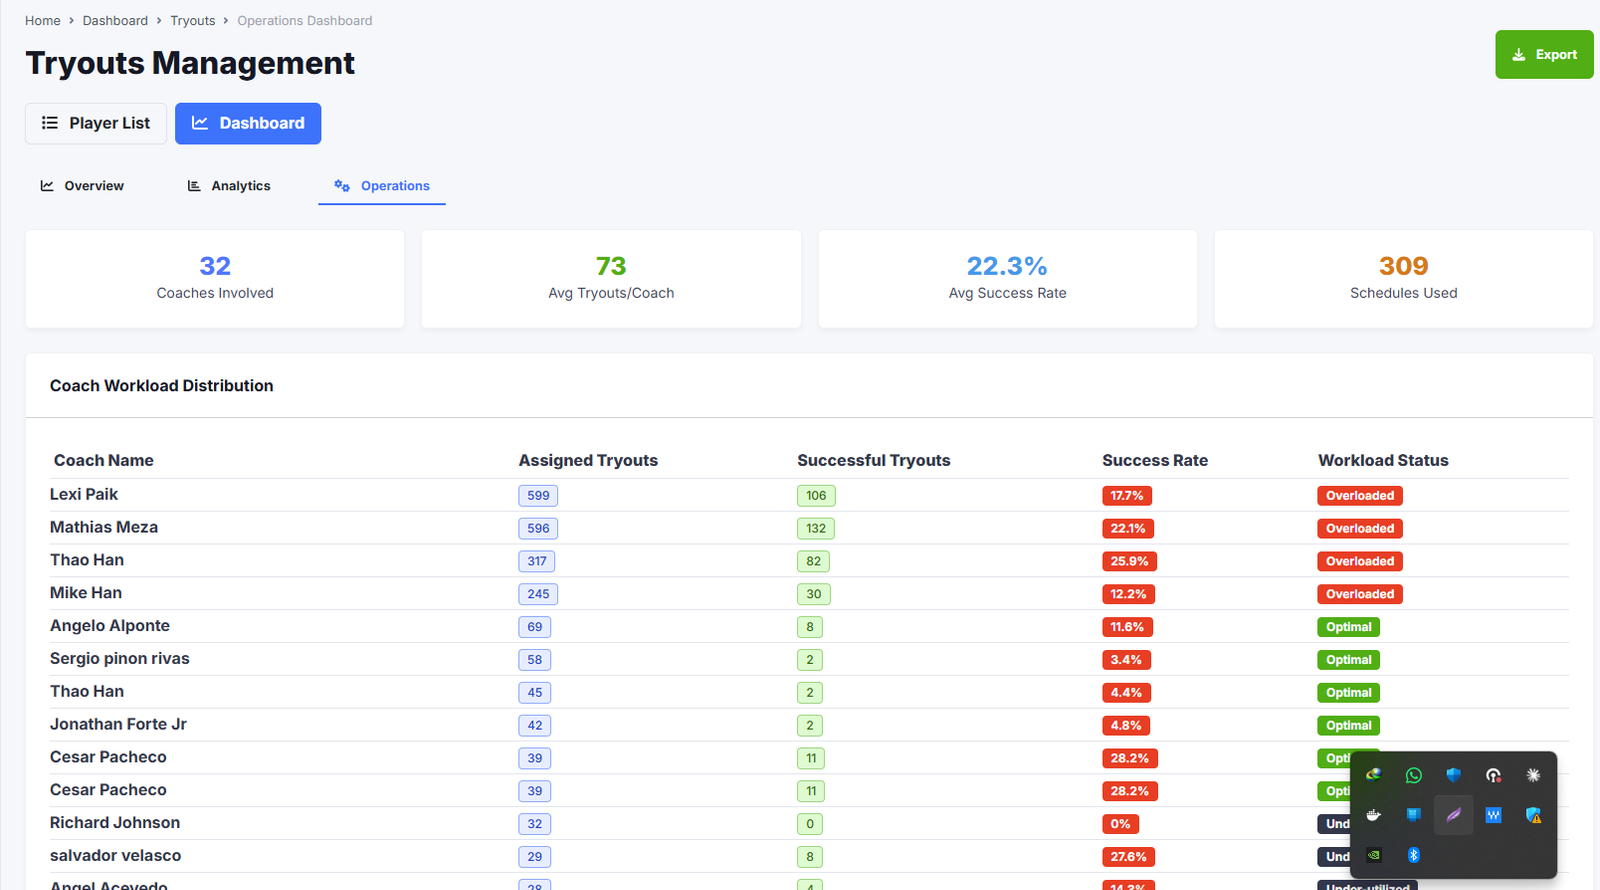The height and width of the screenshot is (890, 1600).
Task: Select the Coaches Involved stat card
Action: (x=215, y=279)
